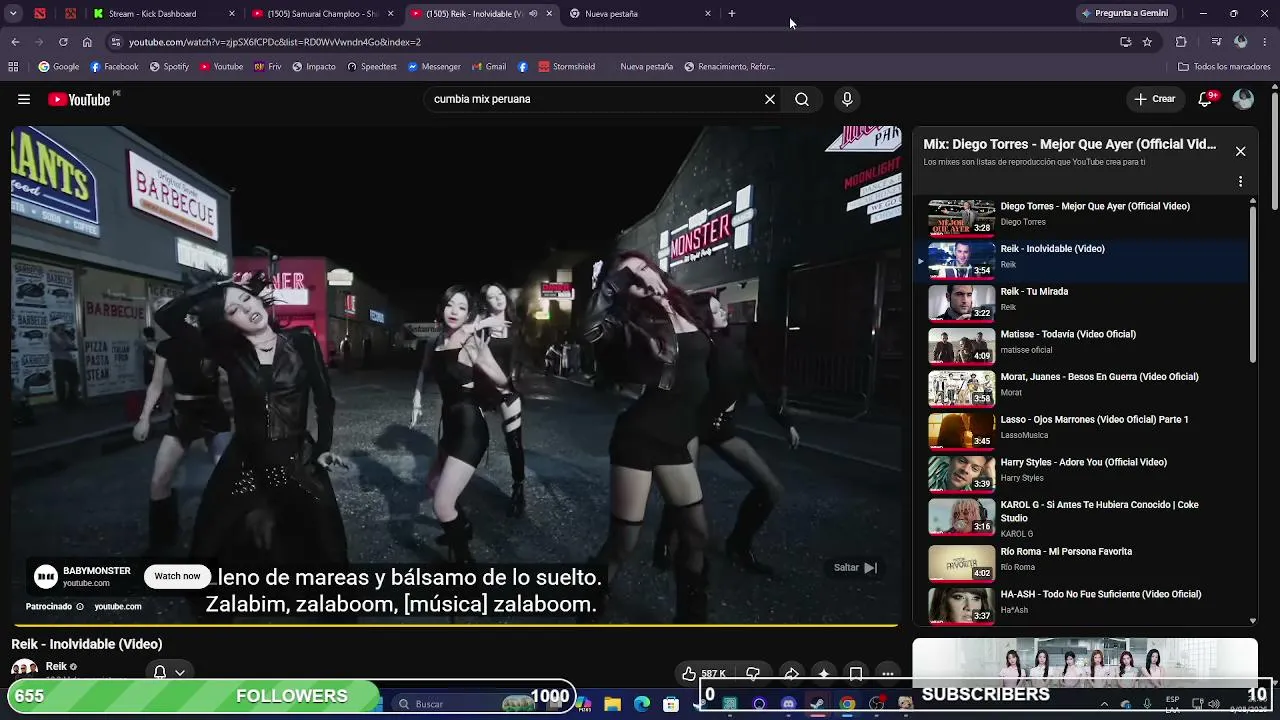This screenshot has width=1280, height=720.
Task: Switch to Samurai Champloo tab
Action: tap(322, 14)
